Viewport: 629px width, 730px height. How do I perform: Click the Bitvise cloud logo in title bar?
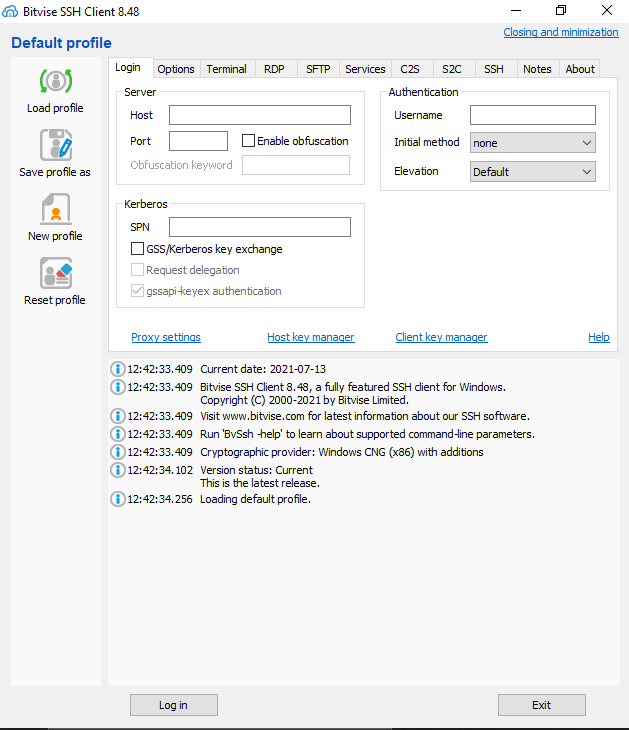[x=10, y=11]
